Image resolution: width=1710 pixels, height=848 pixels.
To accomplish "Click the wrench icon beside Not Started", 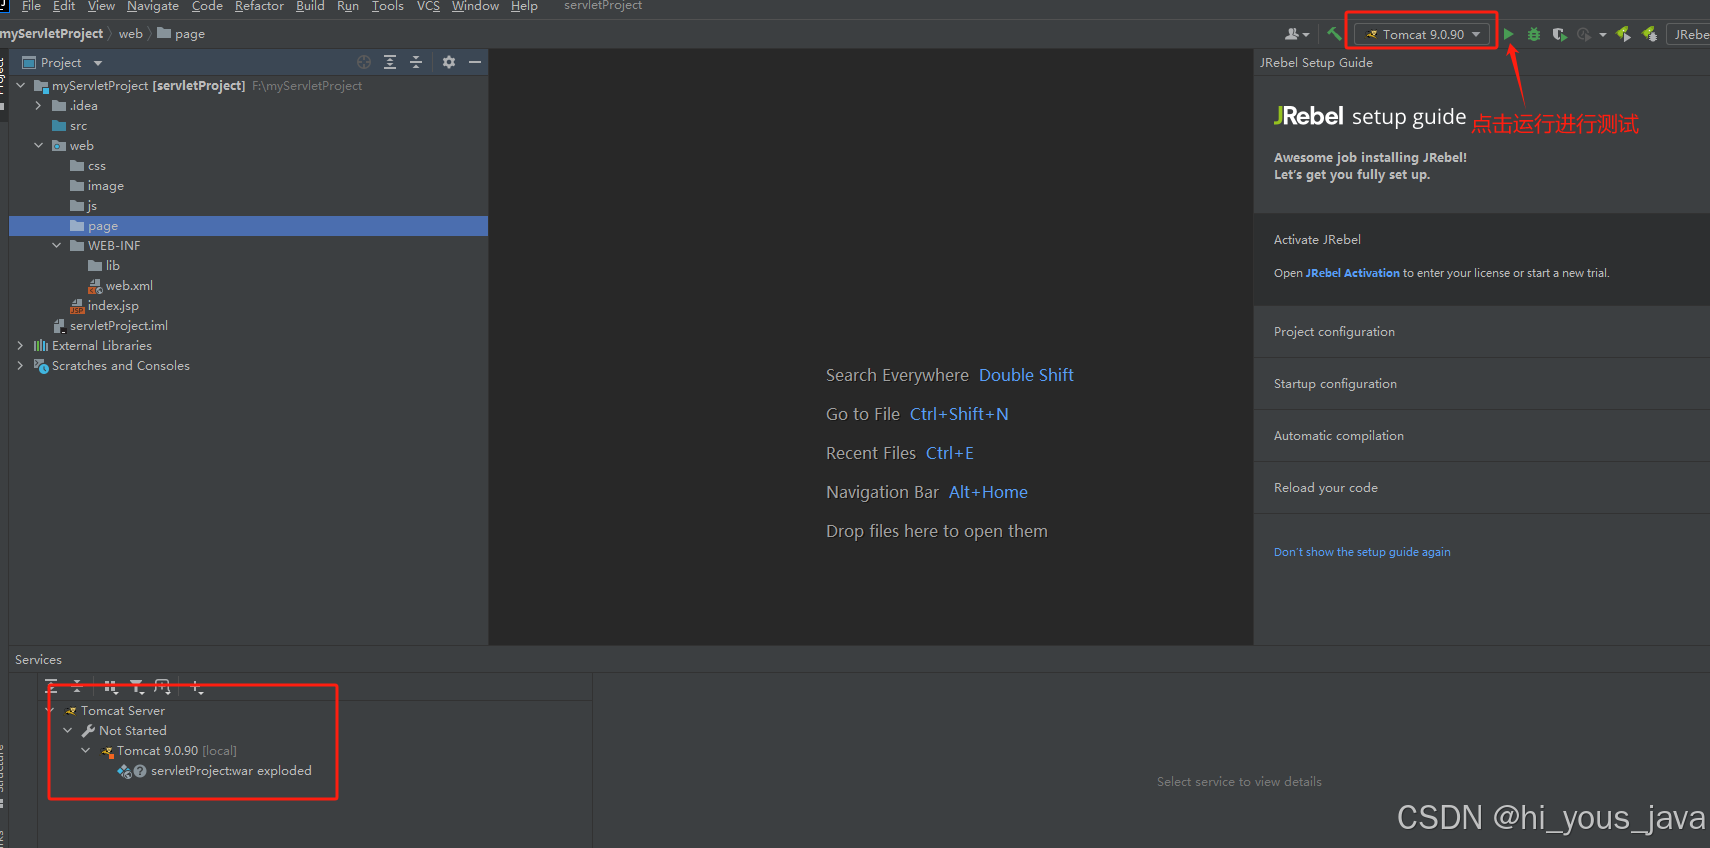I will (88, 731).
